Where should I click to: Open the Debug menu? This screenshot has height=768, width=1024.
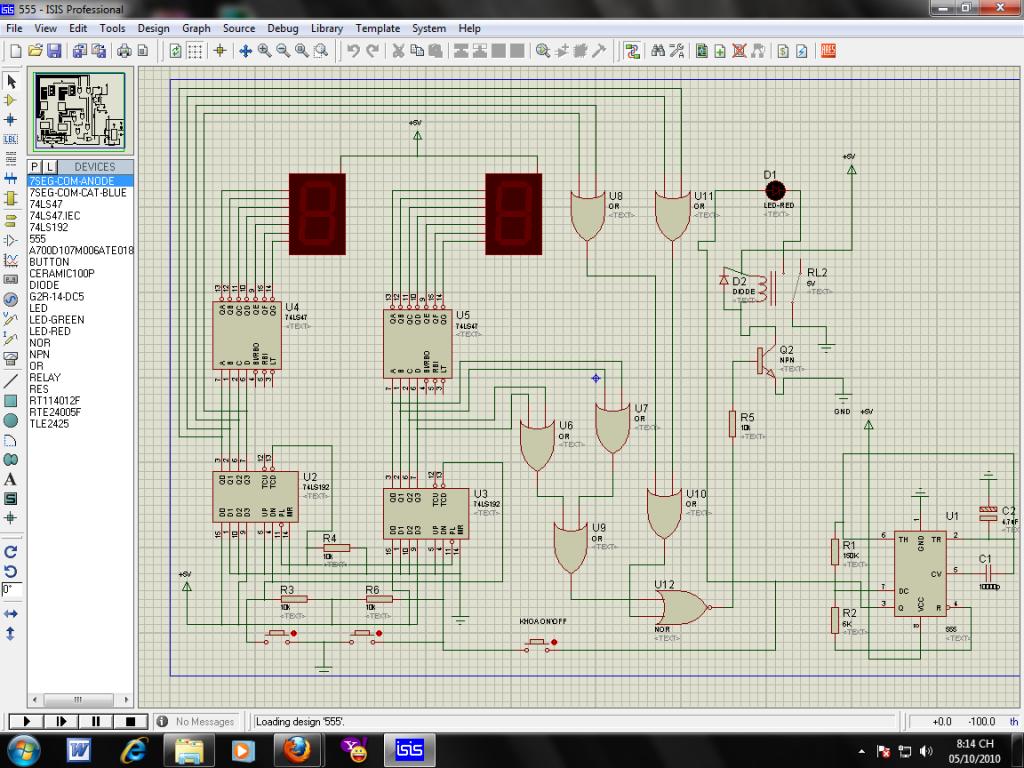[283, 28]
